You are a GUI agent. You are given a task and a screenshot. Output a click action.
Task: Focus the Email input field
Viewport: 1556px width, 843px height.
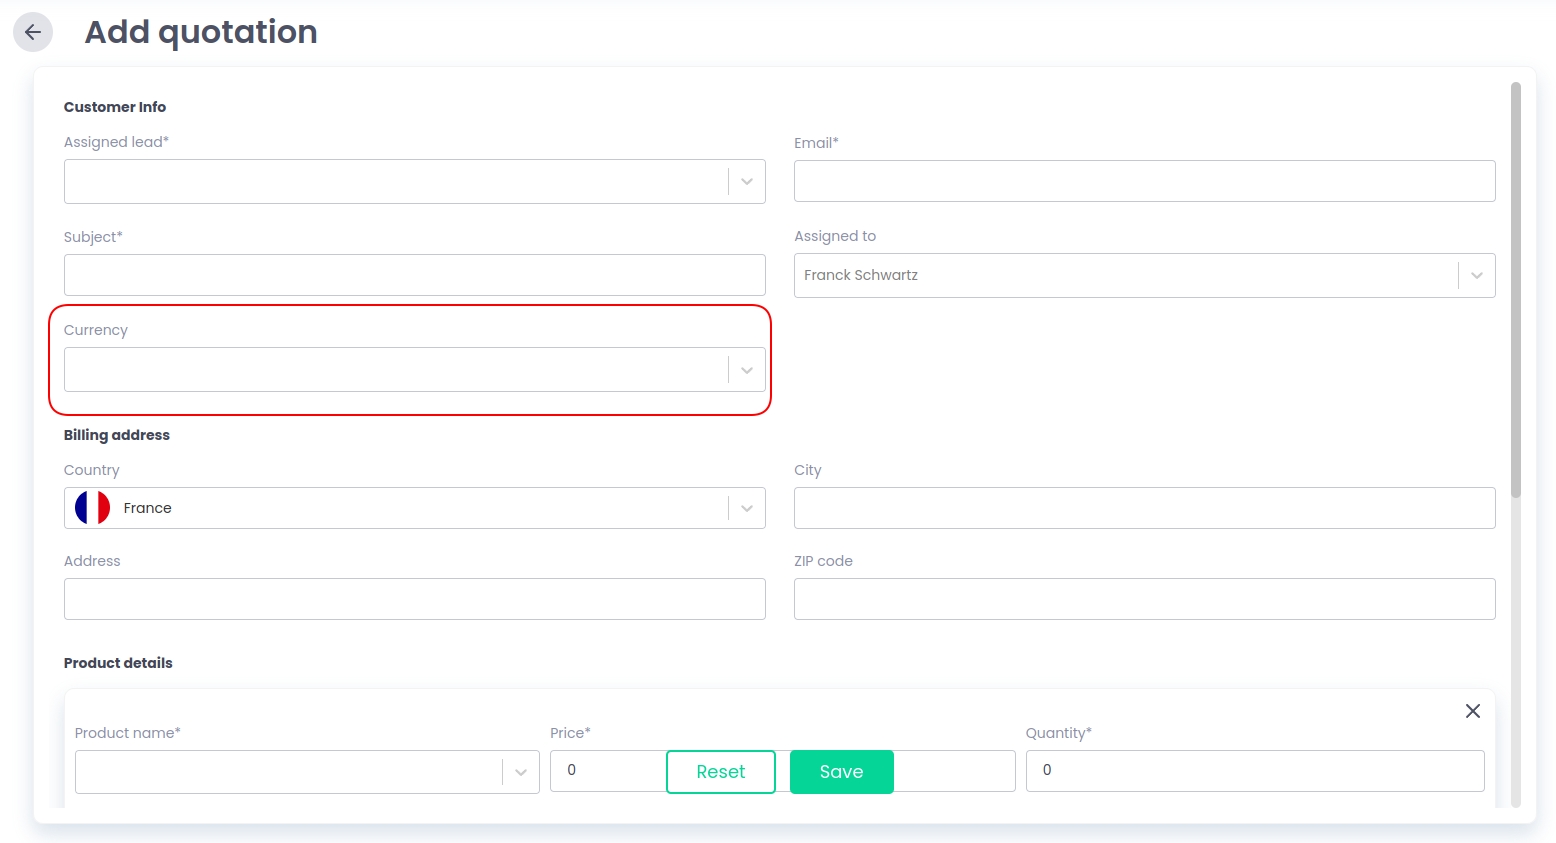tap(1144, 181)
